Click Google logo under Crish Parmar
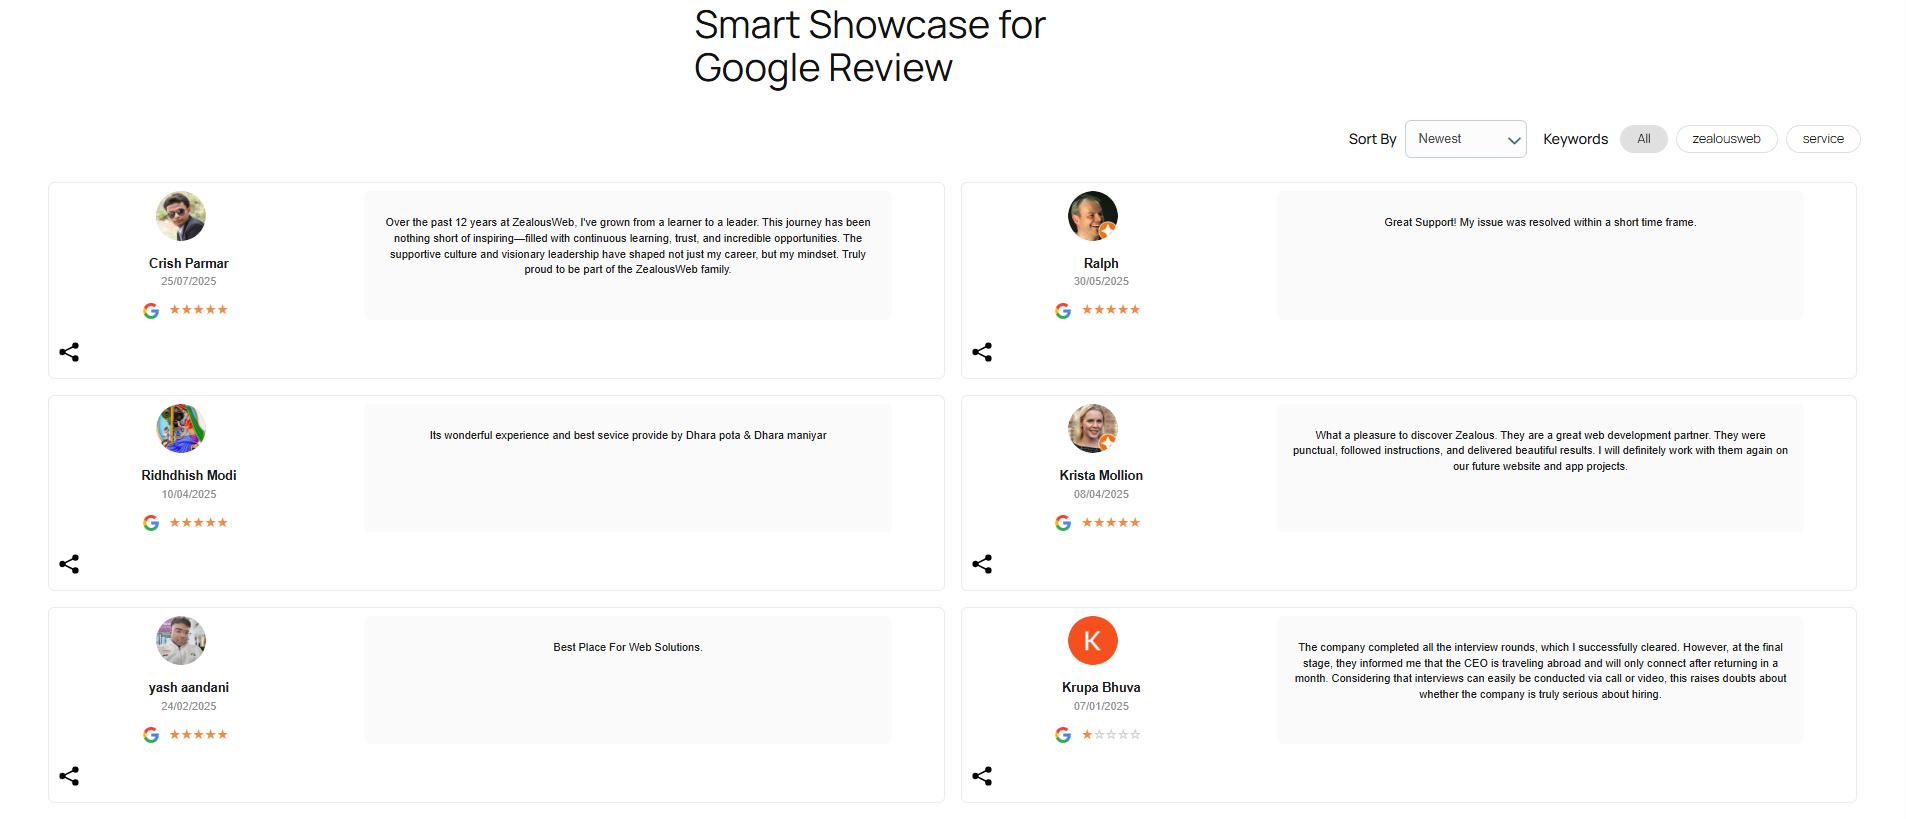 (151, 311)
